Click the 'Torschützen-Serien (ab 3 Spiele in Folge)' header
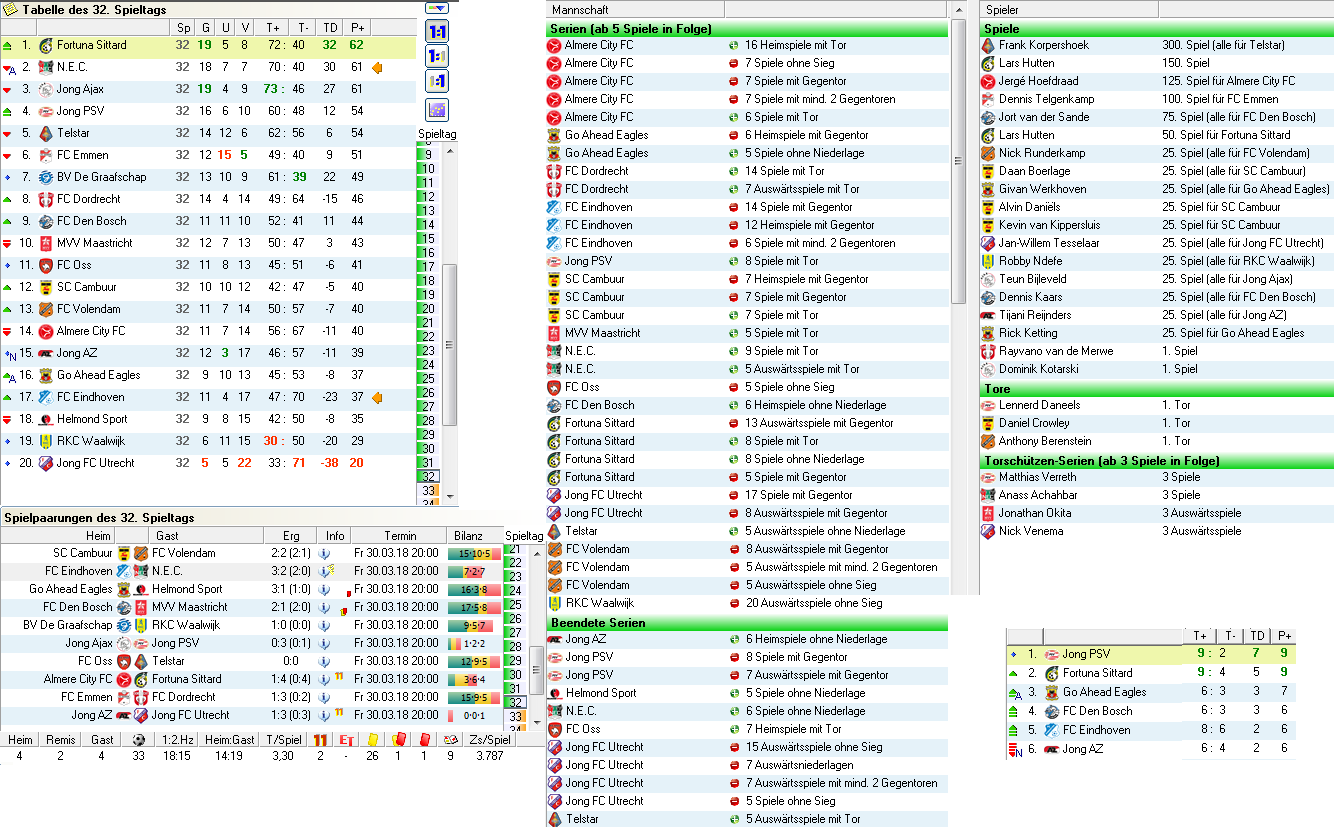This screenshot has height=830, width=1334. (1157, 461)
